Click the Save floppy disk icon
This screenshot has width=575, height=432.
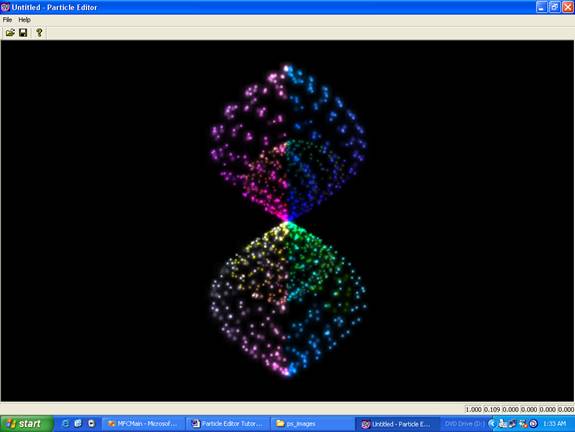pos(23,33)
